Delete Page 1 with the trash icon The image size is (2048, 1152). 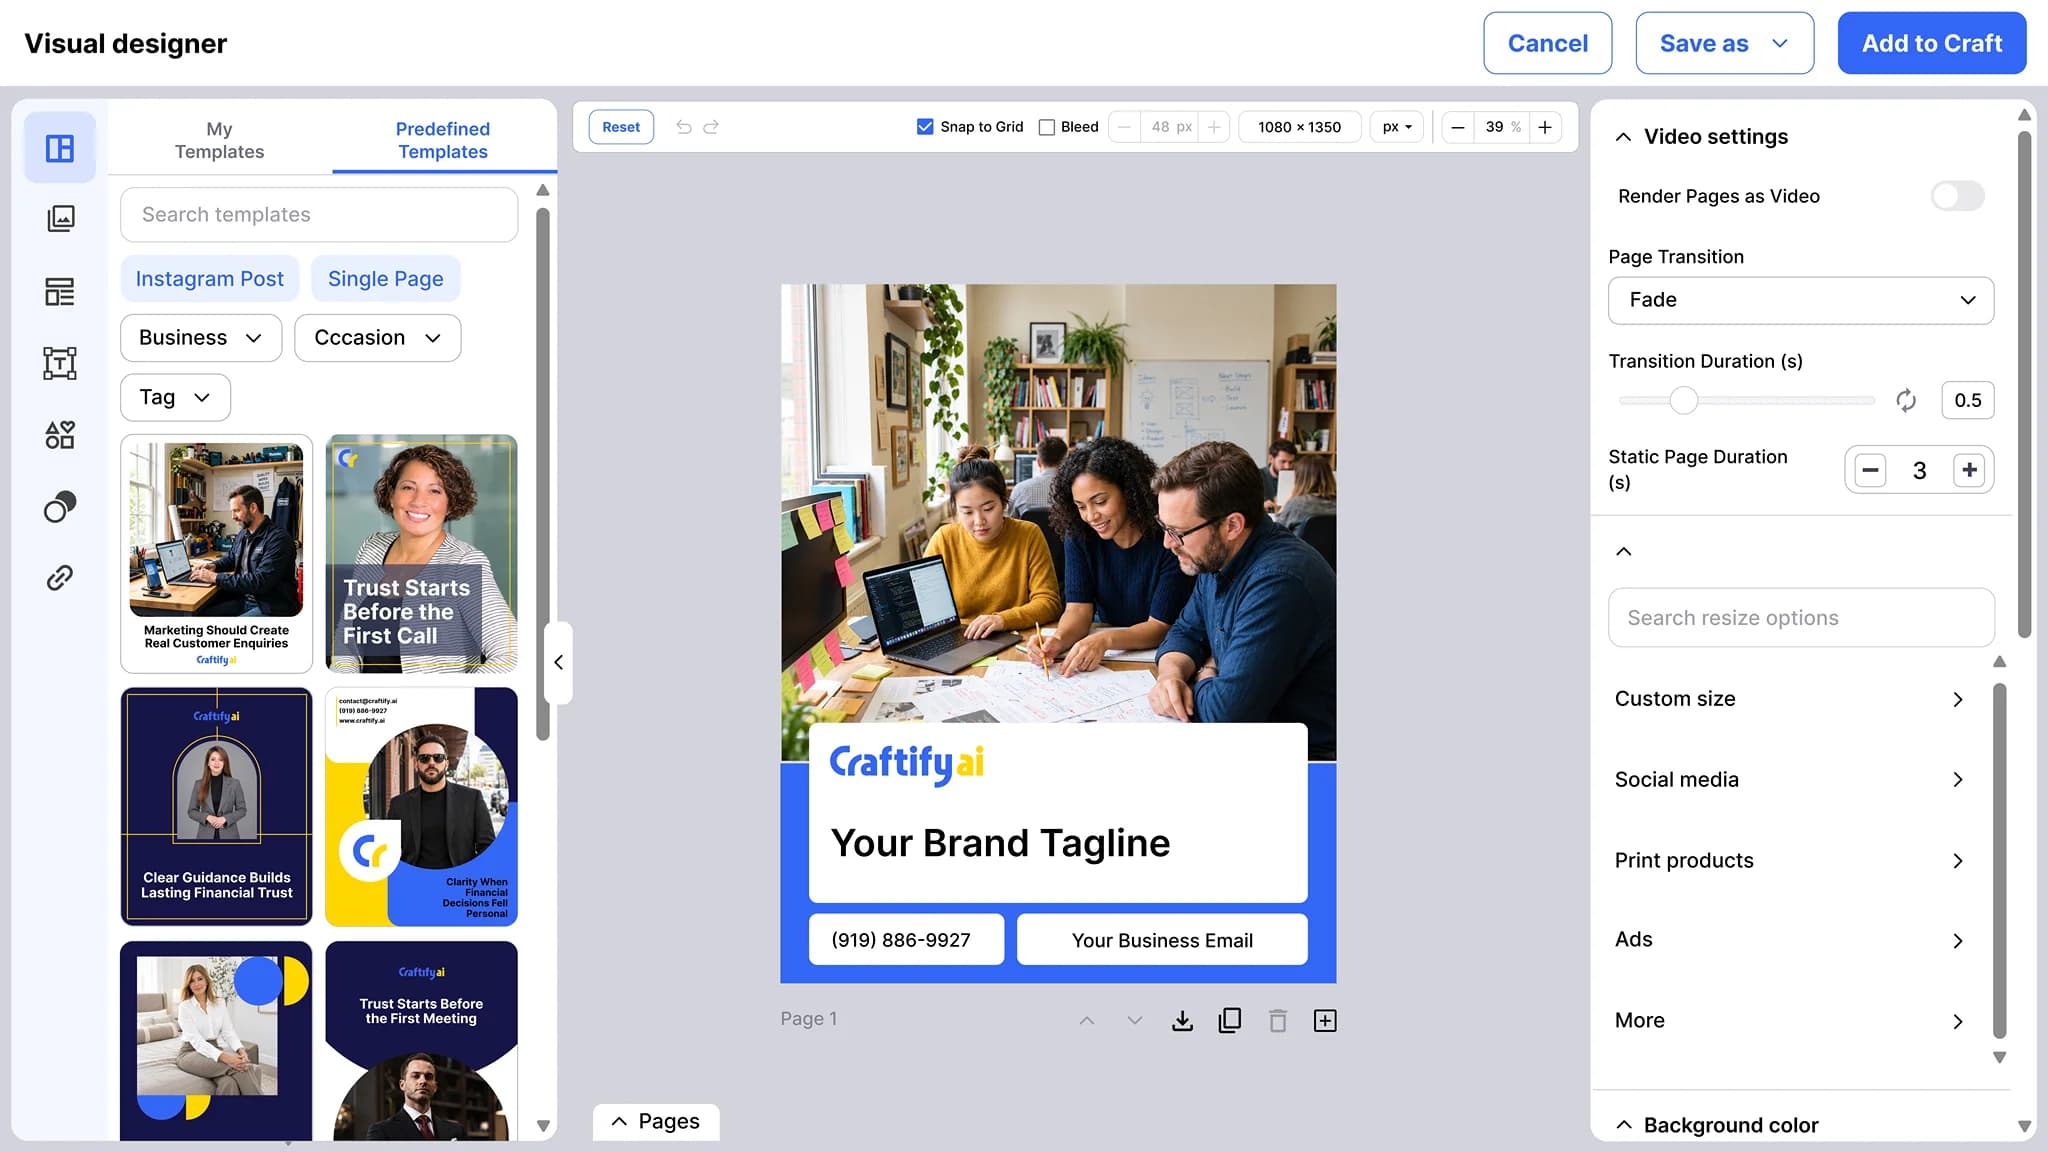(x=1278, y=1020)
